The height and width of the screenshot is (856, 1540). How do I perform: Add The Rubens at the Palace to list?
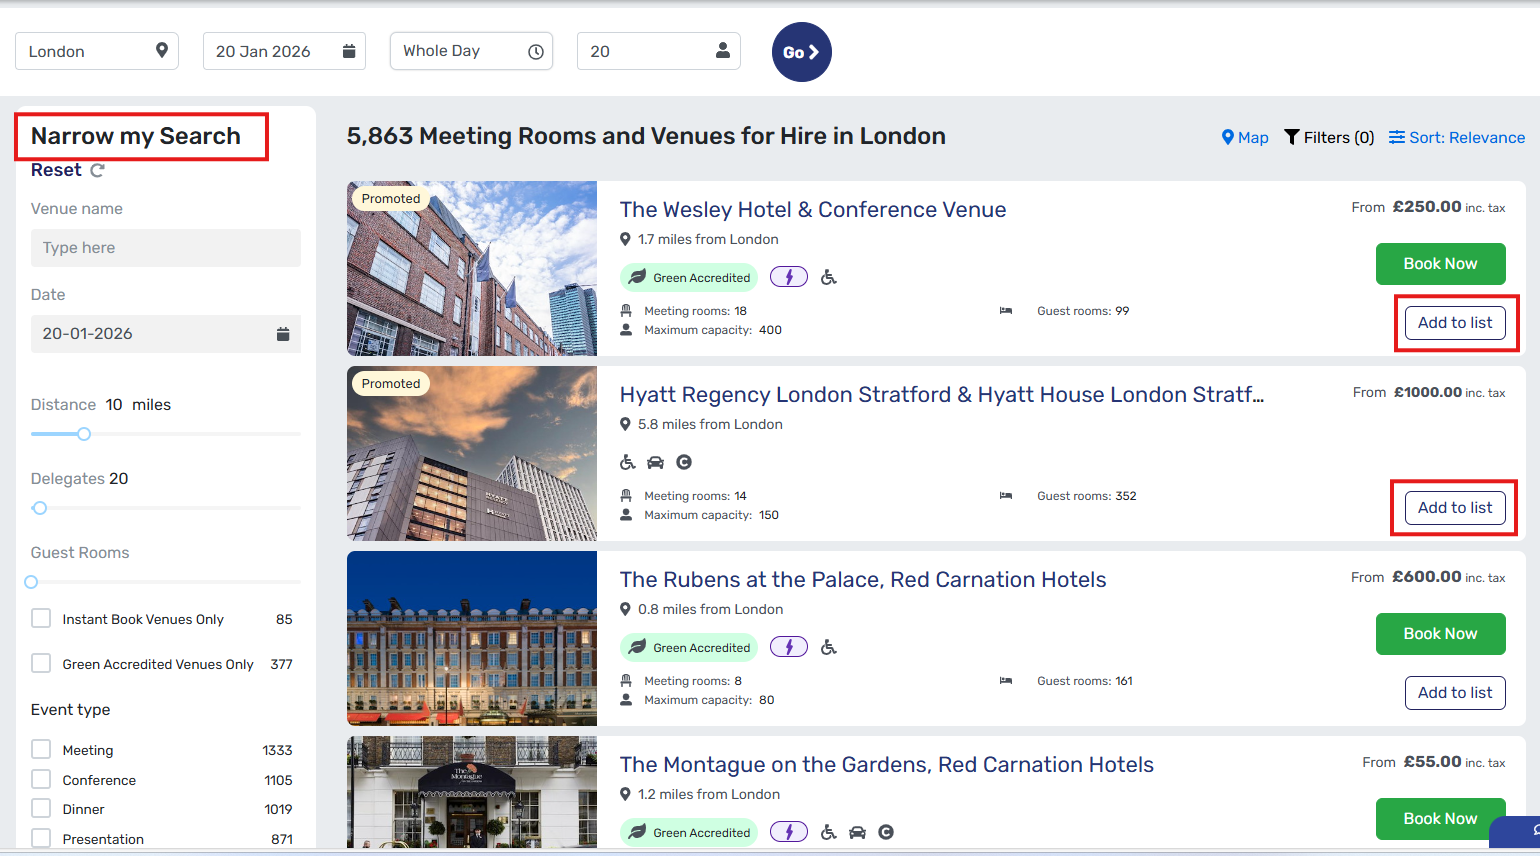(x=1455, y=693)
